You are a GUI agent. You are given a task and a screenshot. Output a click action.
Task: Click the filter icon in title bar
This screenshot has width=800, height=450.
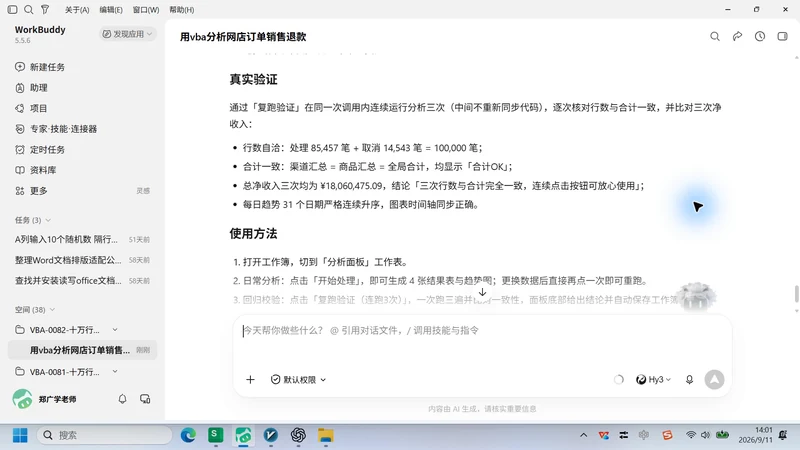click(45, 9)
